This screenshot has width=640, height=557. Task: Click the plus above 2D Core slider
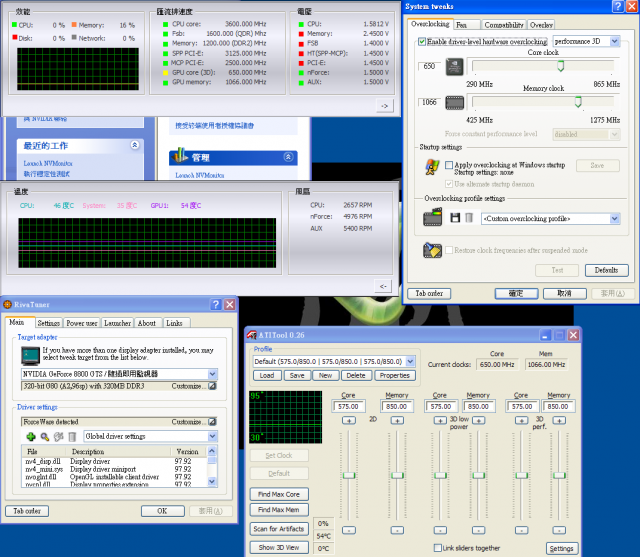349,420
